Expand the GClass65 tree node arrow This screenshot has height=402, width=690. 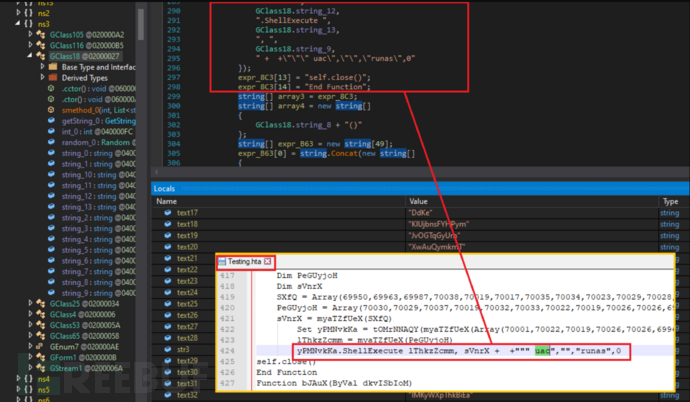tap(30, 336)
